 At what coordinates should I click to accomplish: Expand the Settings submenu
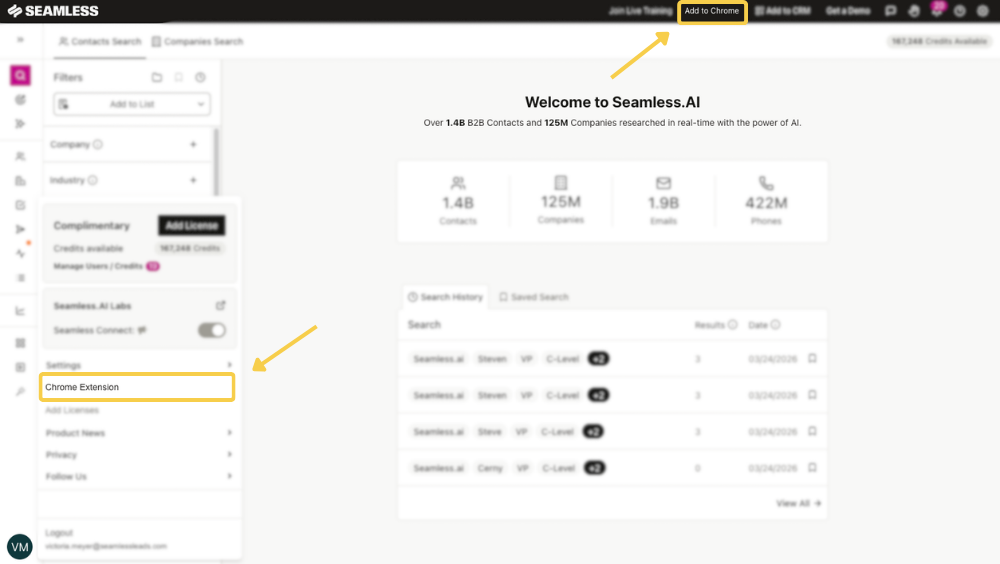tap(139, 365)
